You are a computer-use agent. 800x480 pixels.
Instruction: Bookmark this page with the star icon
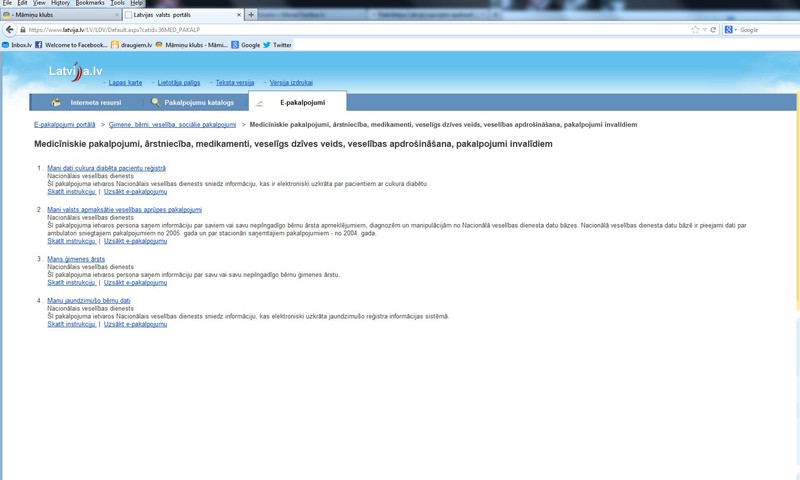coord(695,30)
